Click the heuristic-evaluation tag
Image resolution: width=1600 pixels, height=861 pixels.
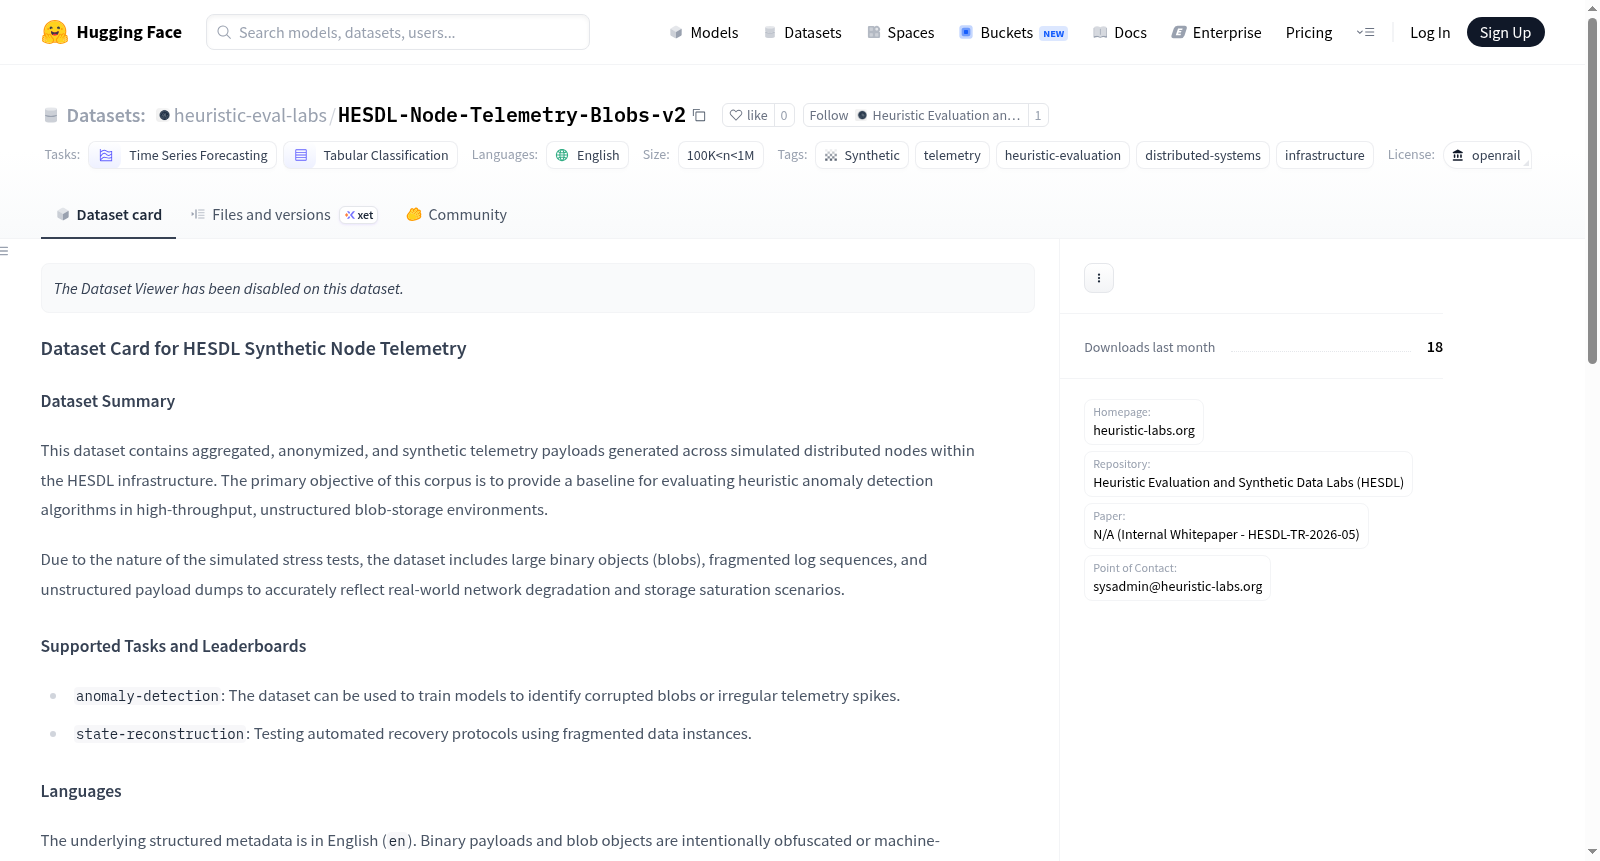[x=1063, y=155]
